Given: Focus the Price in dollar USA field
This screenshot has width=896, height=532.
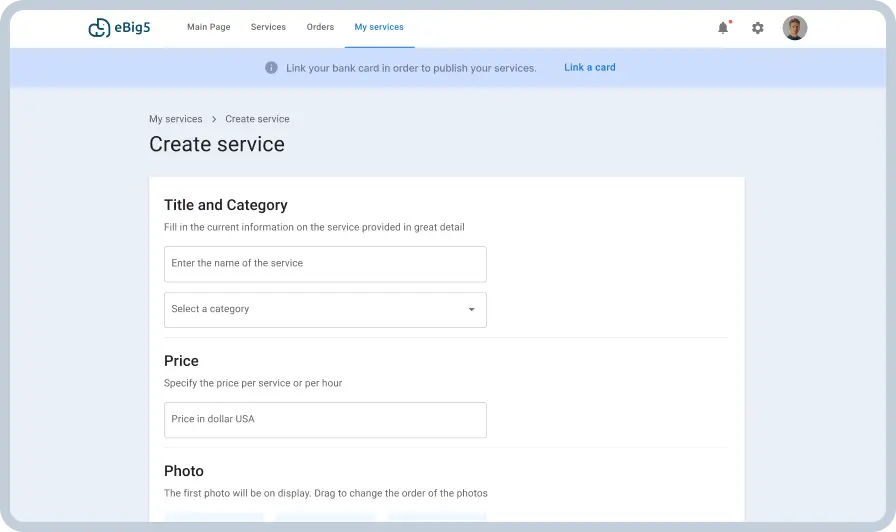Looking at the screenshot, I should [325, 420].
